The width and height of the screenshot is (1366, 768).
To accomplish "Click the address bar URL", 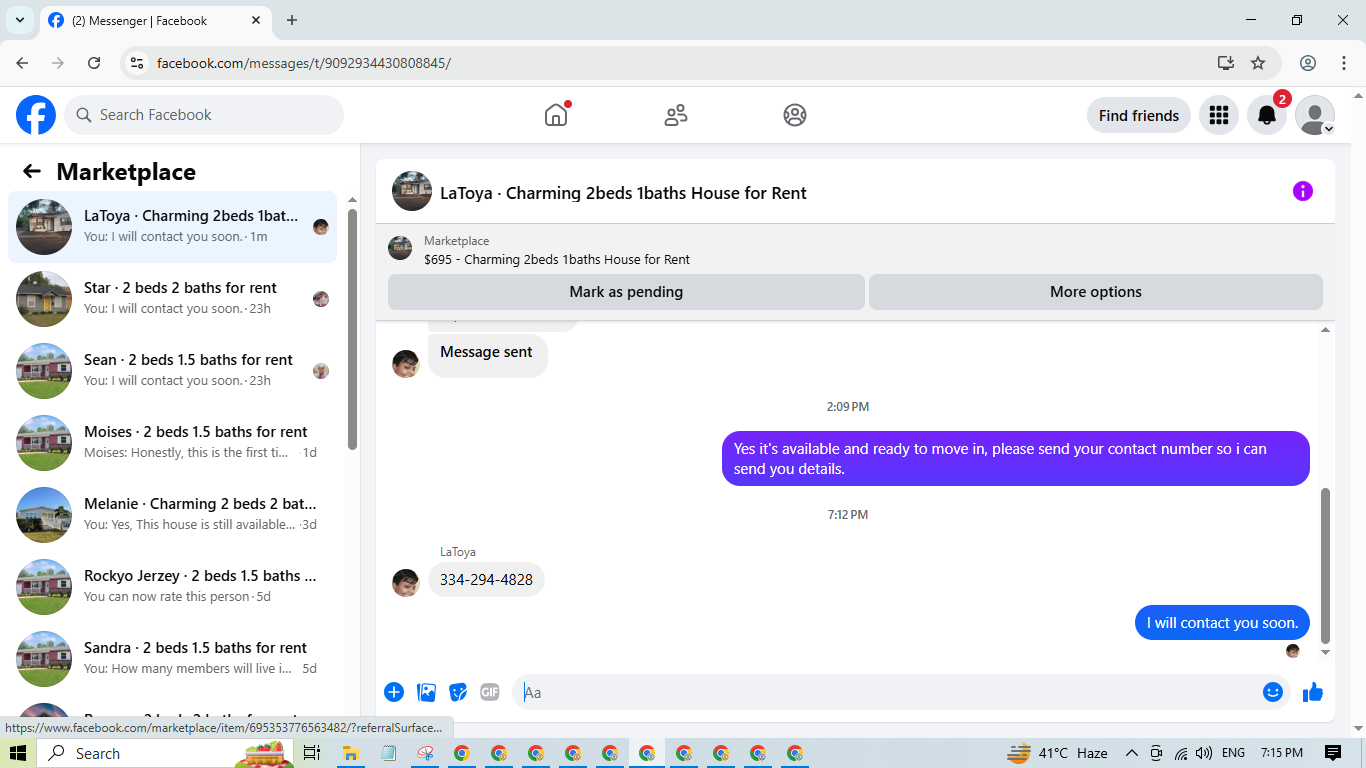I will 304,63.
